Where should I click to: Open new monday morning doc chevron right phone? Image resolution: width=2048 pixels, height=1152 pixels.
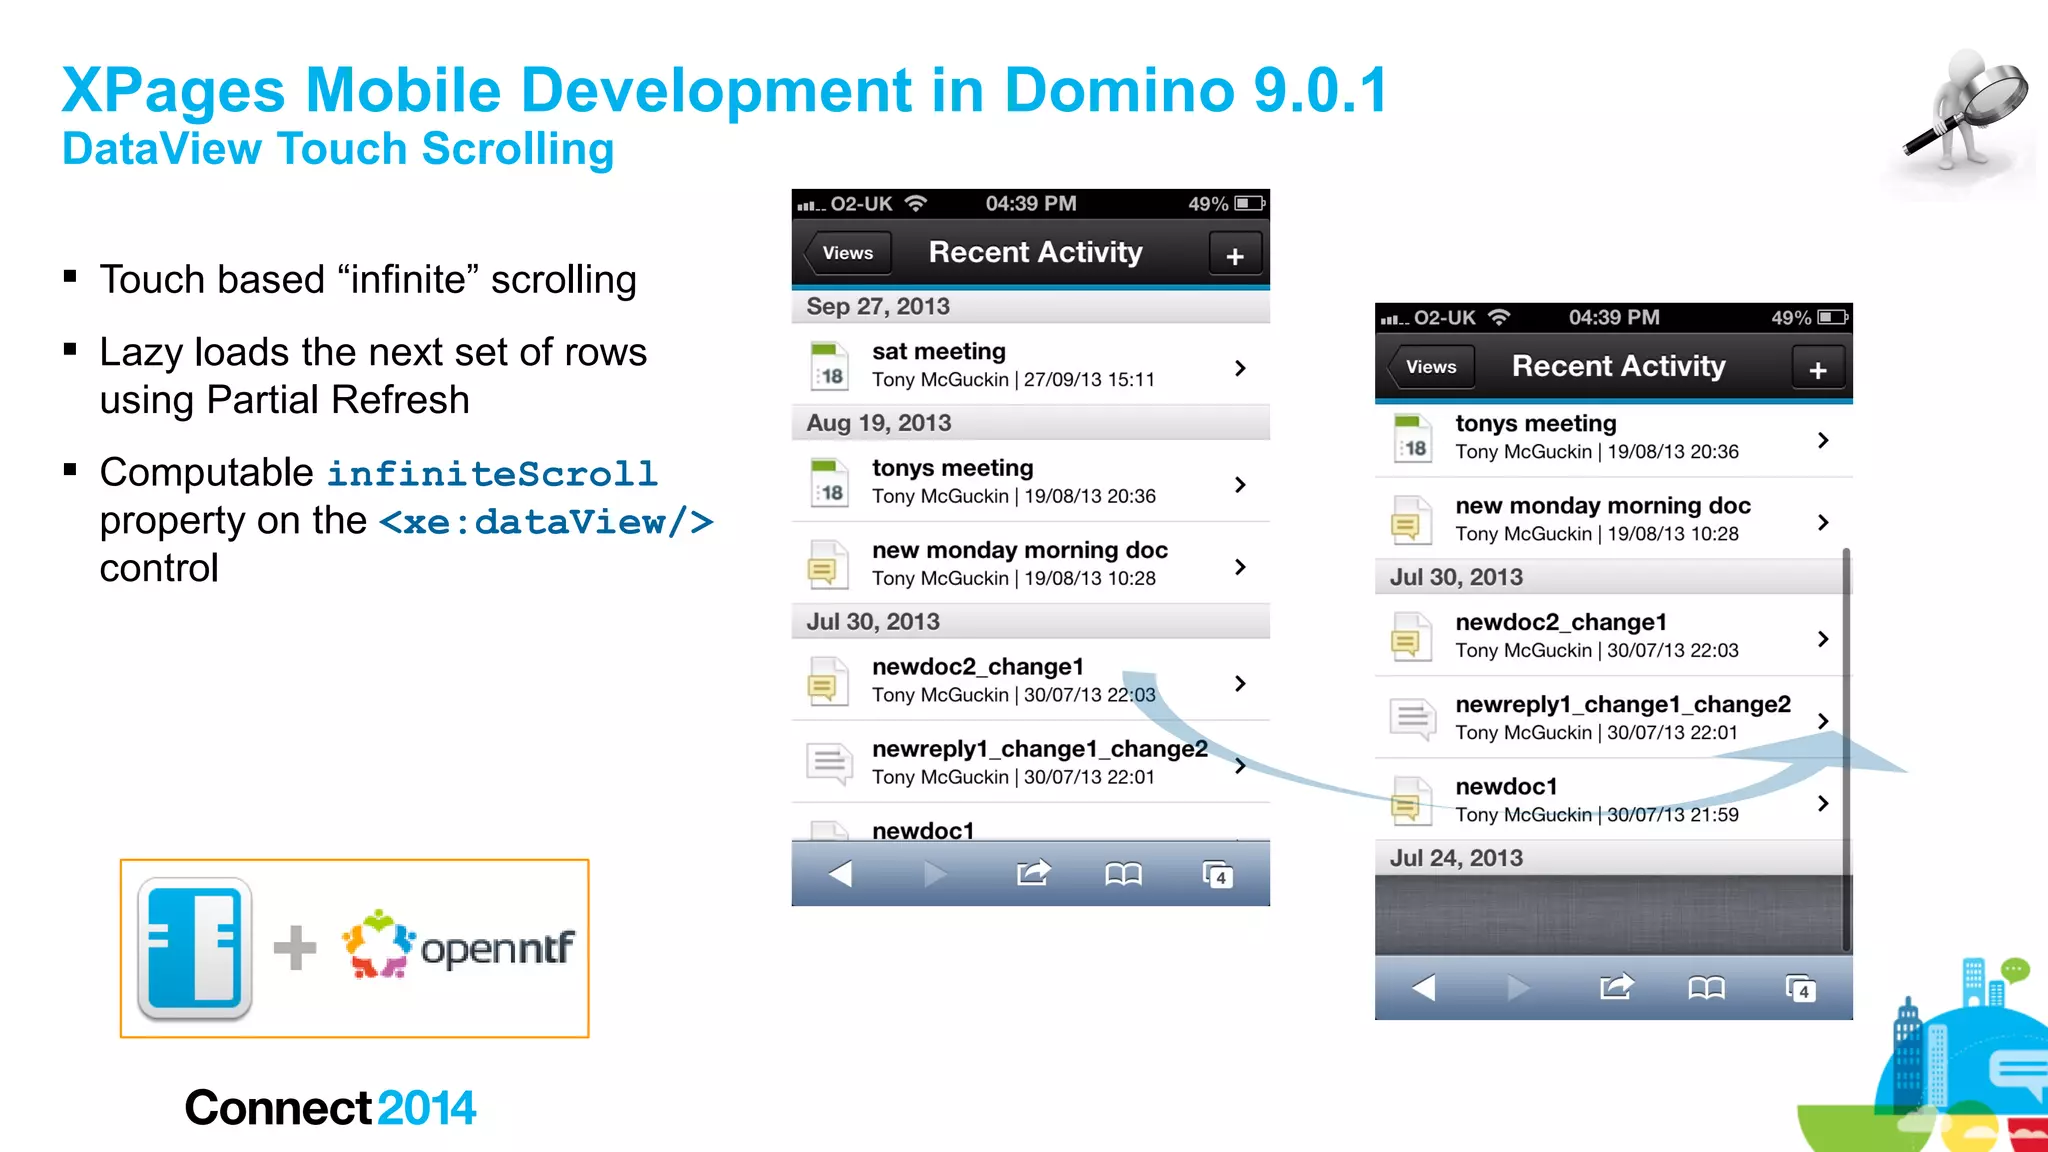pos(1823,522)
